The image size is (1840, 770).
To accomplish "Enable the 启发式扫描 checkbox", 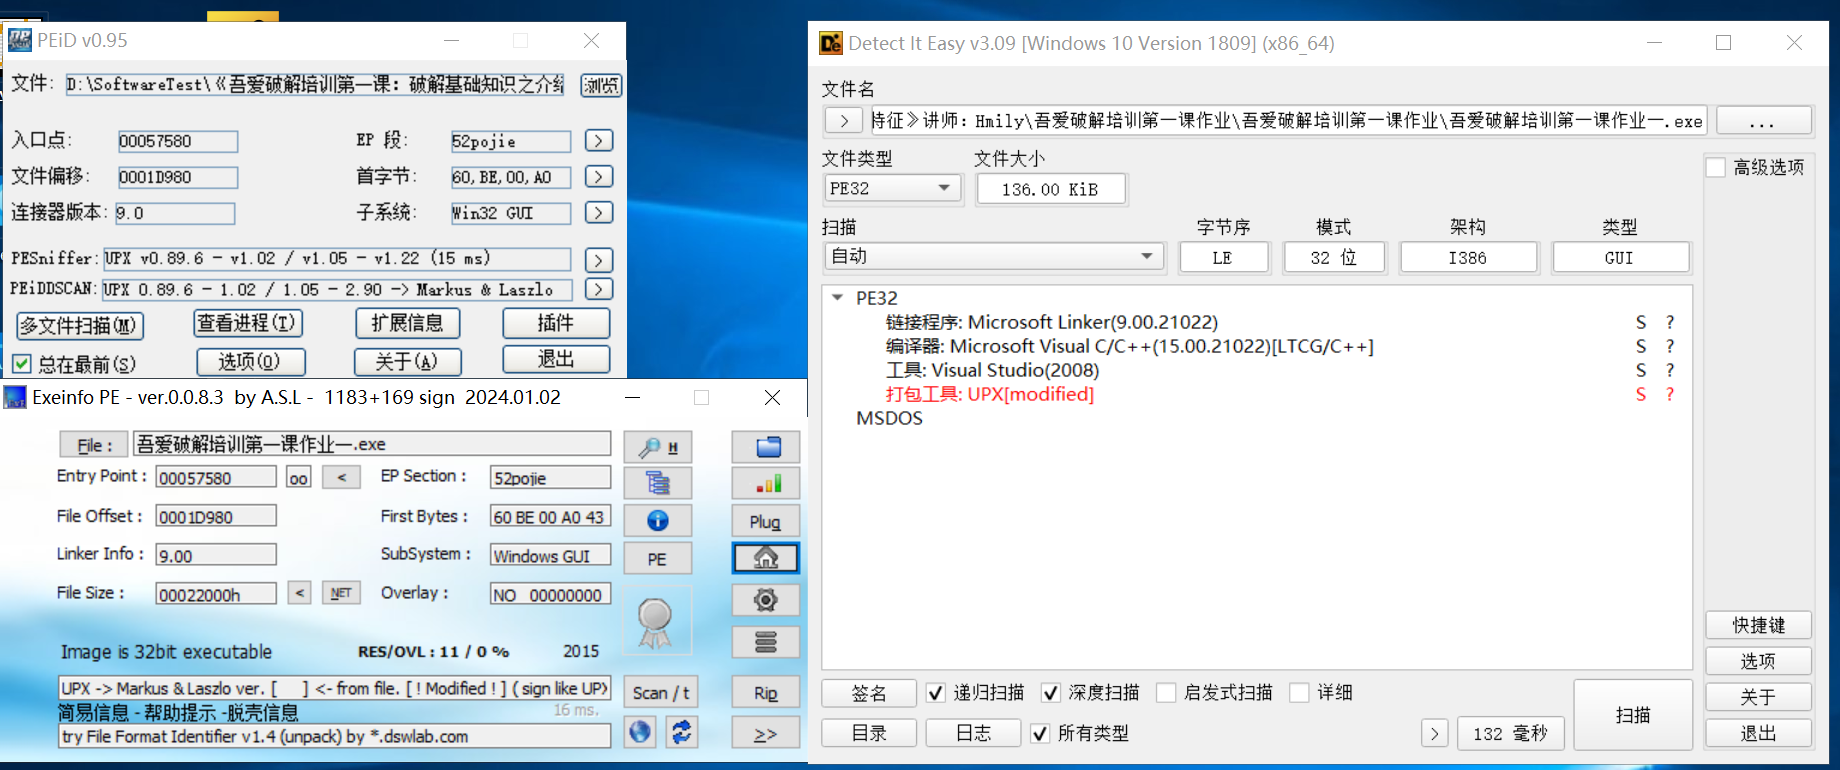I will tap(1166, 692).
